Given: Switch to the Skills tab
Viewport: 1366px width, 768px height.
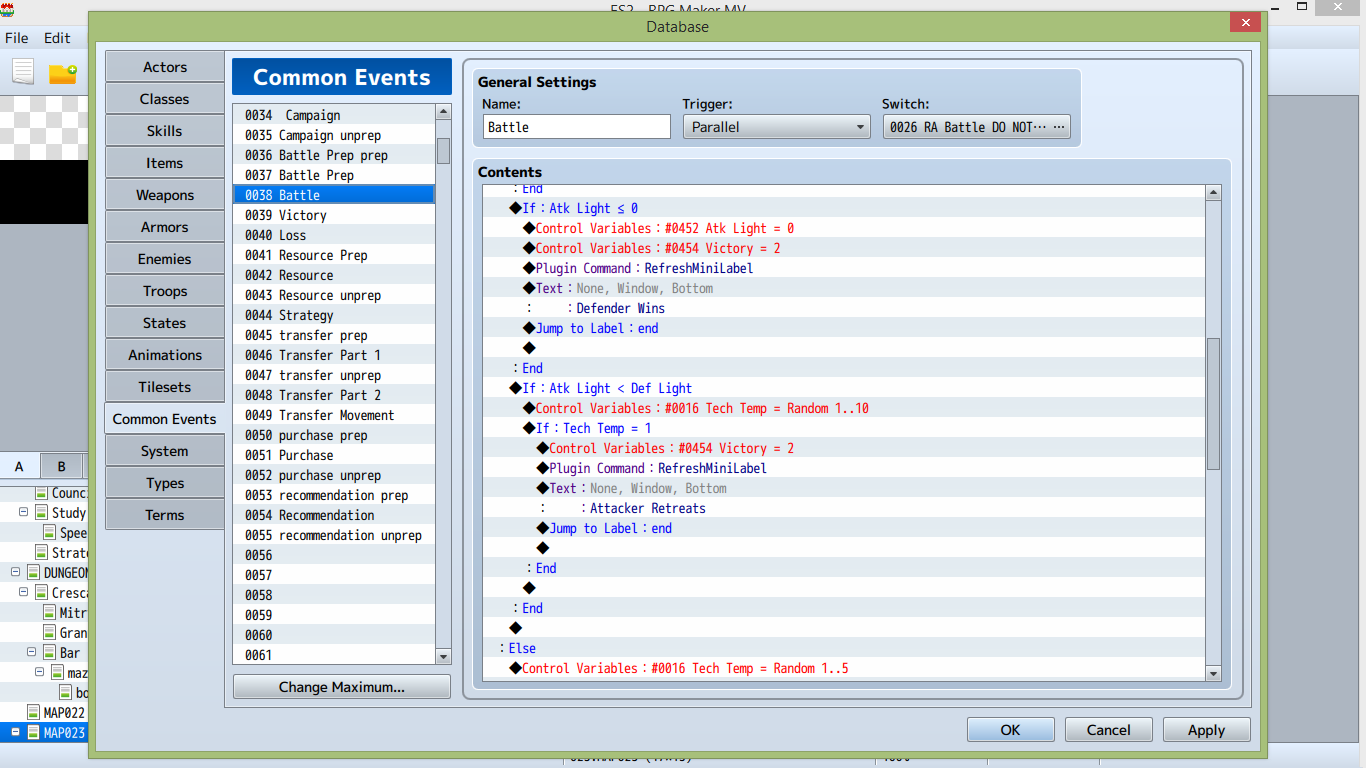Looking at the screenshot, I should point(165,131).
